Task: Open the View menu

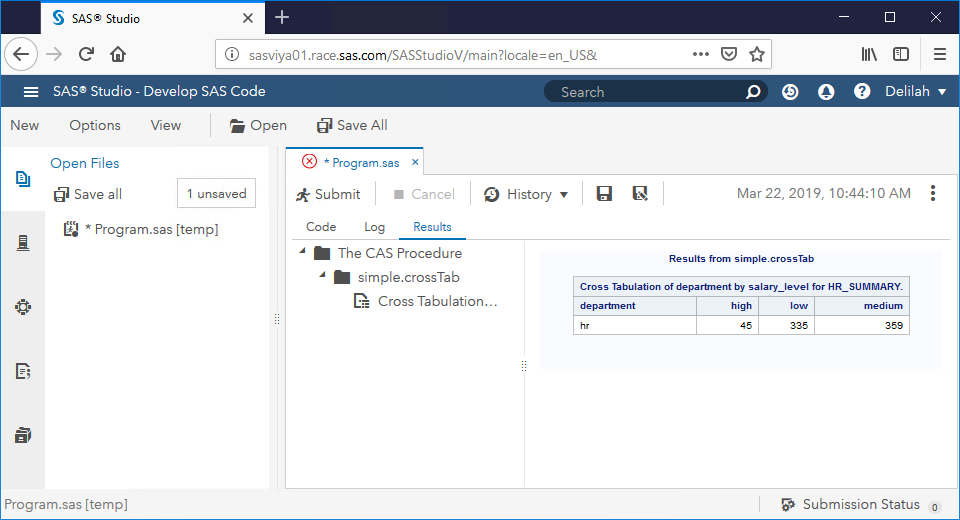Action: click(x=166, y=125)
